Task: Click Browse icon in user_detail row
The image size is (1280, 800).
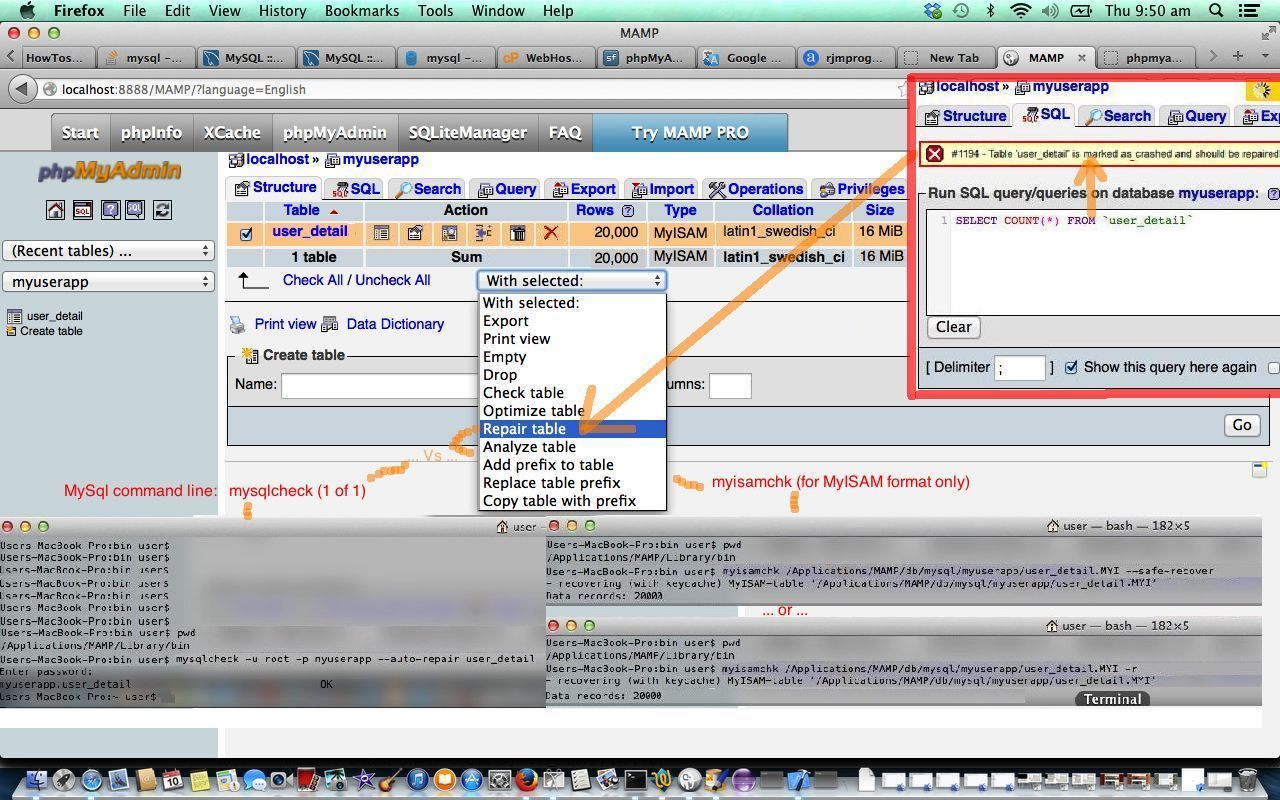Action: tap(381, 233)
